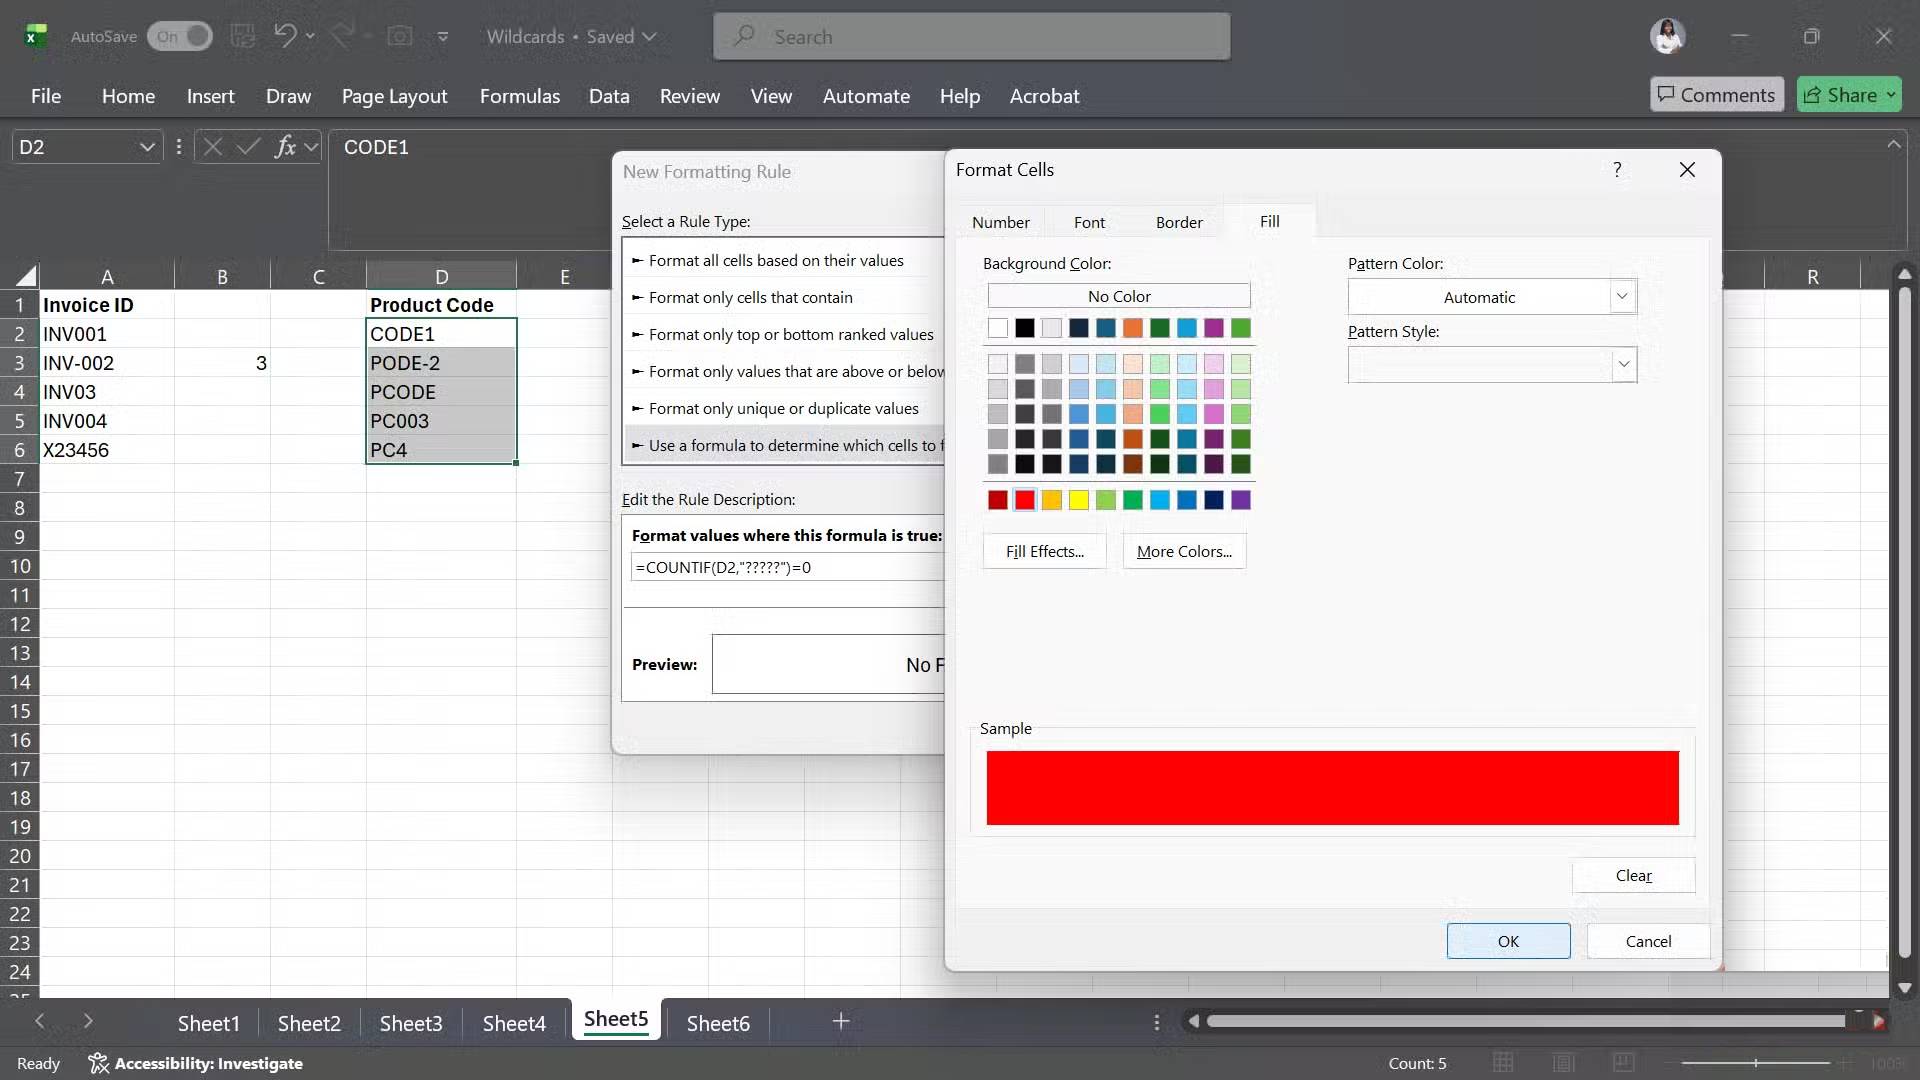Image resolution: width=1920 pixels, height=1080 pixels.
Task: Click the Enter checkmark in the formula bar
Action: (249, 146)
